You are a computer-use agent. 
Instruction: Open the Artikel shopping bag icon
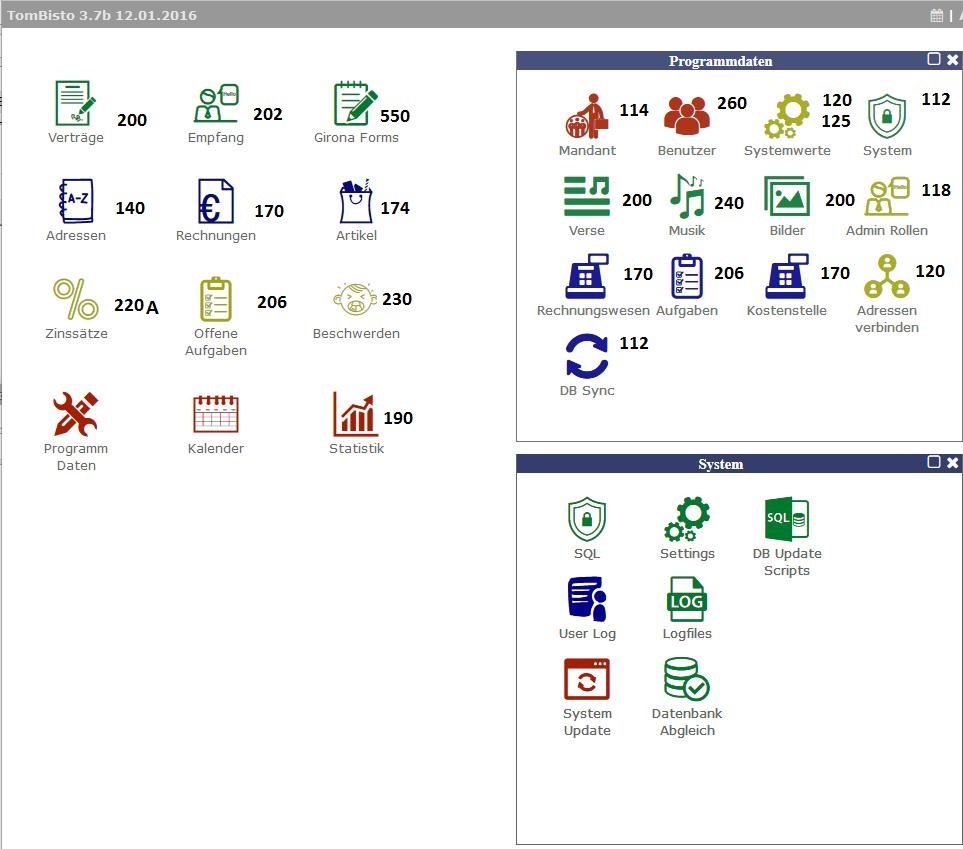click(356, 202)
